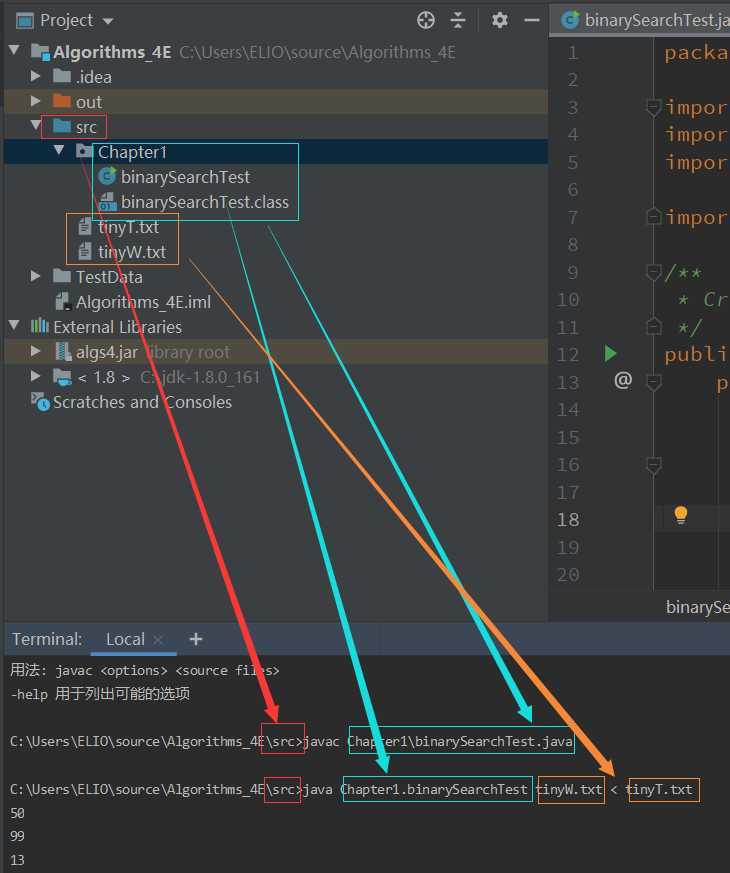Click the Algorithms_4E.iml module file icon
Image resolution: width=730 pixels, height=873 pixels.
[63, 302]
